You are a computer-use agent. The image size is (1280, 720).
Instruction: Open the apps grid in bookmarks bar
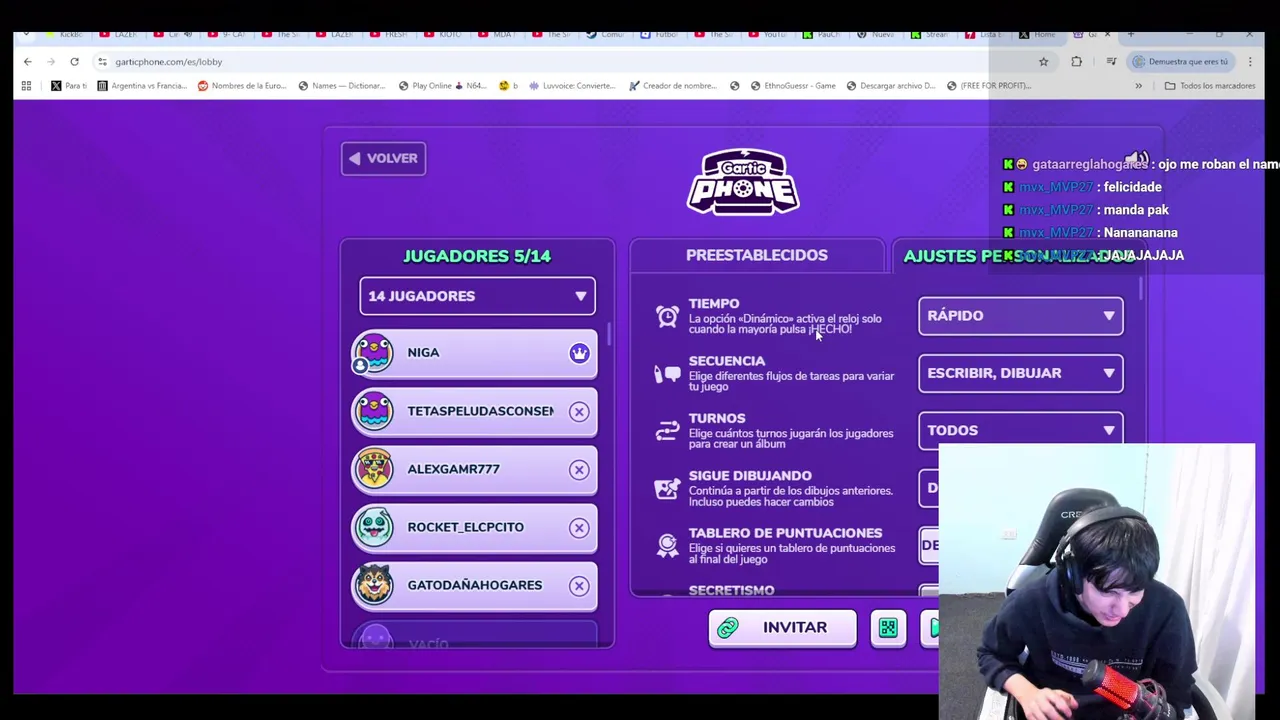click(26, 86)
